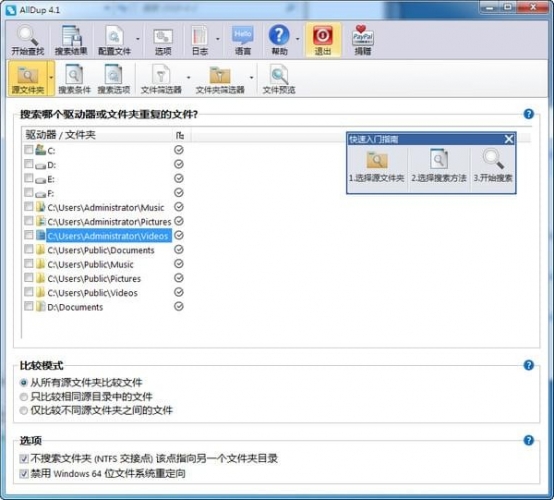
Task: Check C:\Users\Public\Documents folder checkbox
Action: 29,249
